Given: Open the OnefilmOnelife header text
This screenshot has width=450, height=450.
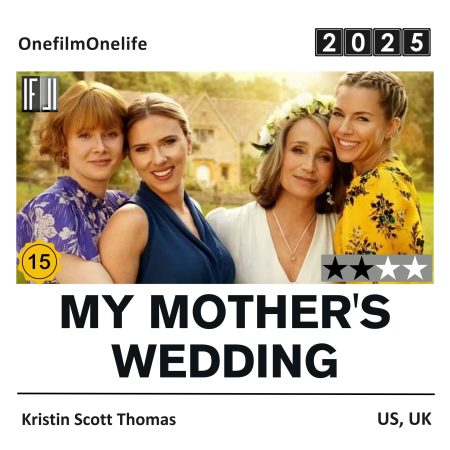Looking at the screenshot, I should point(83,44).
